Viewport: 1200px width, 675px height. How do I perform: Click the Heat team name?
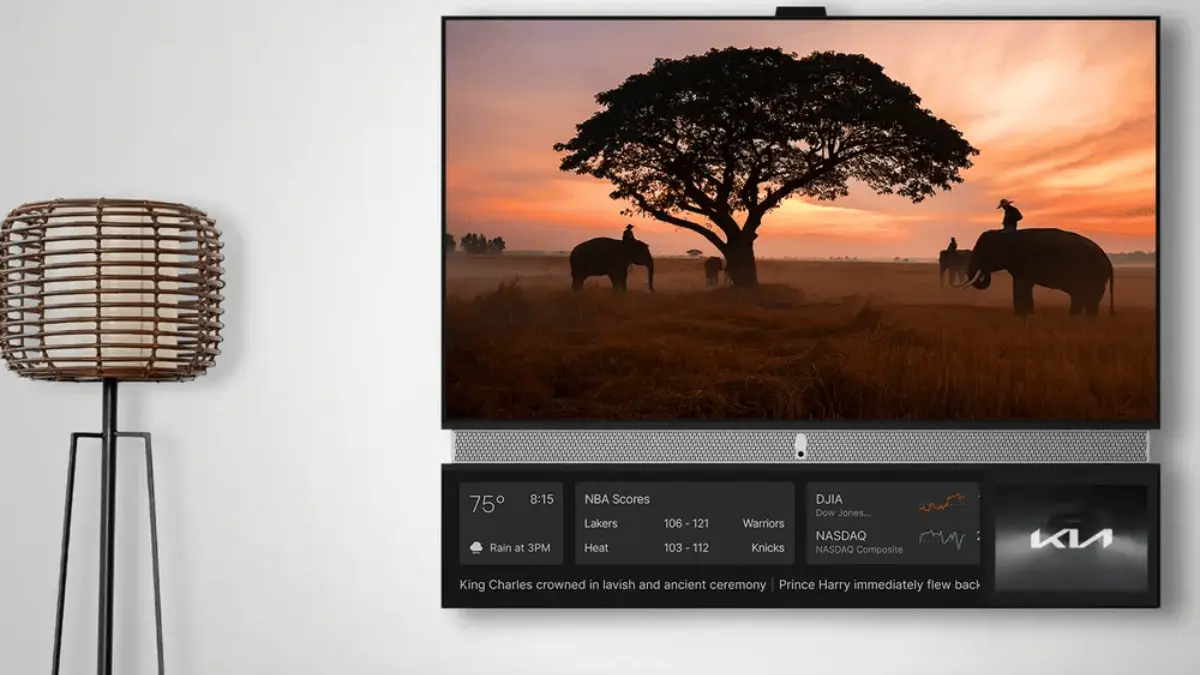coord(596,548)
